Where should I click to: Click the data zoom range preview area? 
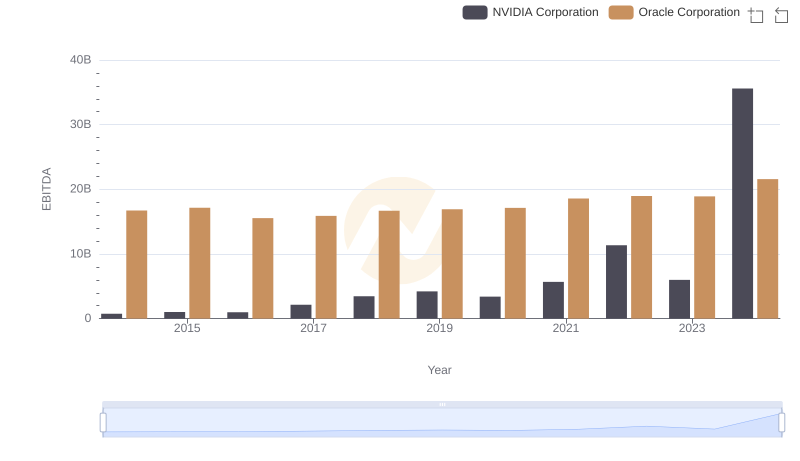[442, 423]
